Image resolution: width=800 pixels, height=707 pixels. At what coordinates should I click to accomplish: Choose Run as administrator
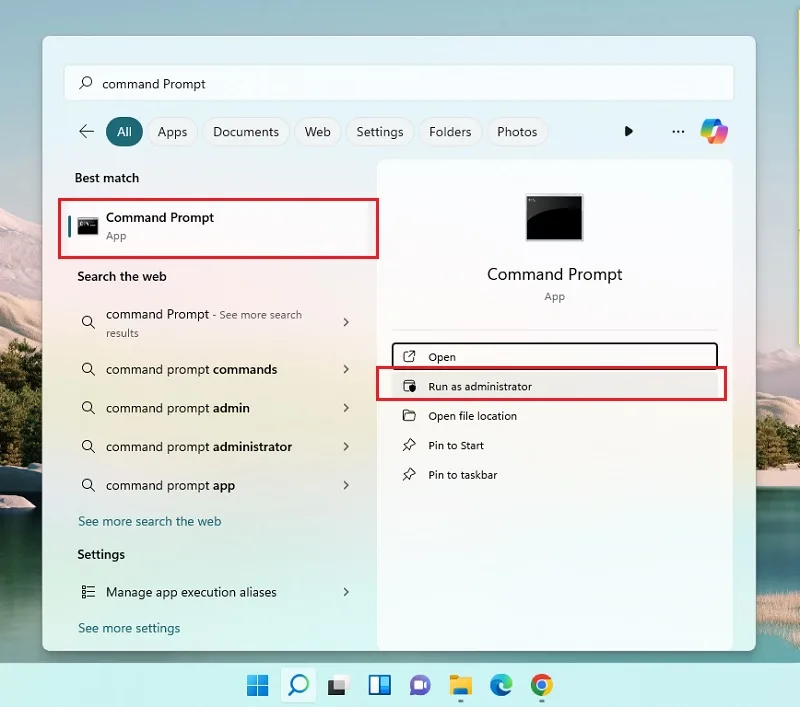pos(555,386)
